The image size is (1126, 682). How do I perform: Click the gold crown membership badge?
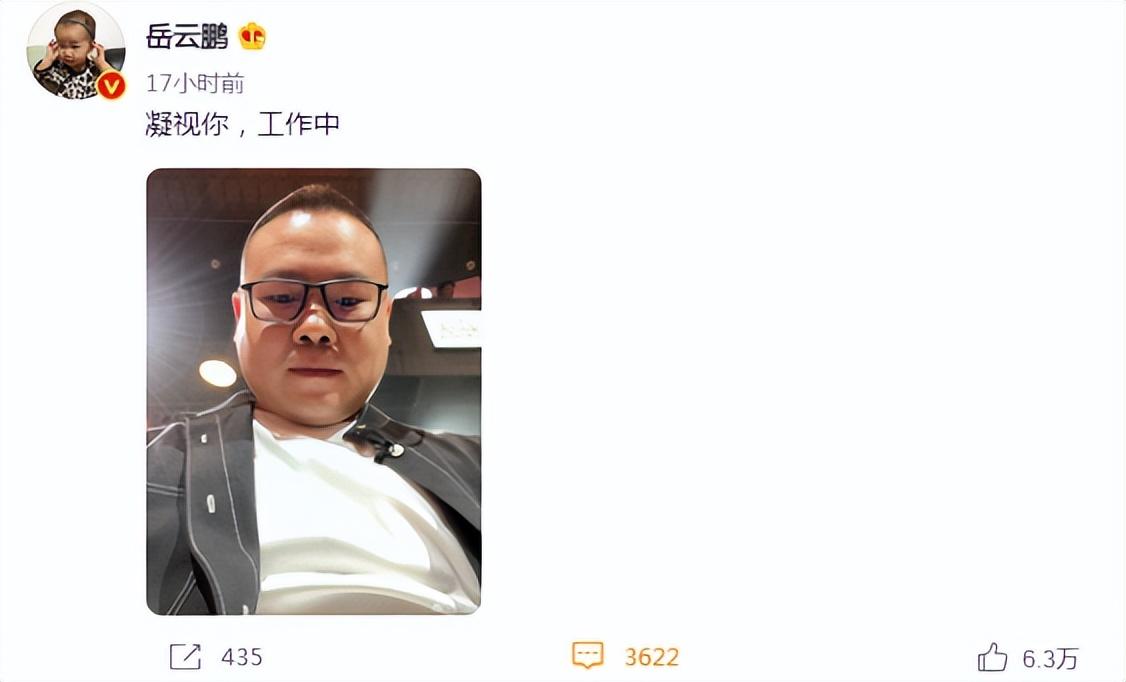[252, 36]
